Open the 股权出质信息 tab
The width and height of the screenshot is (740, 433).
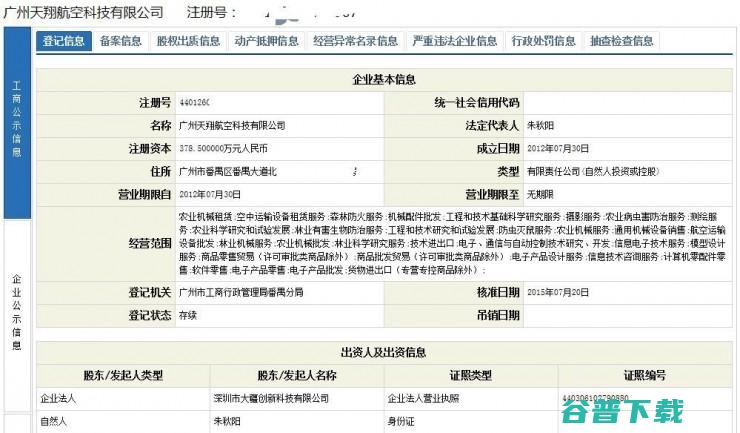pos(188,41)
